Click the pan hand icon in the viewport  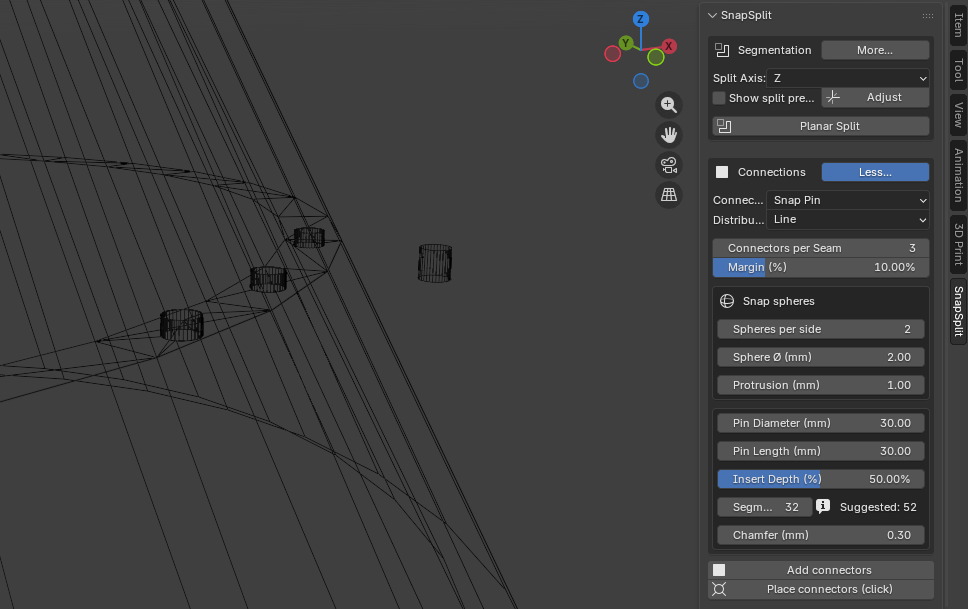click(x=669, y=135)
